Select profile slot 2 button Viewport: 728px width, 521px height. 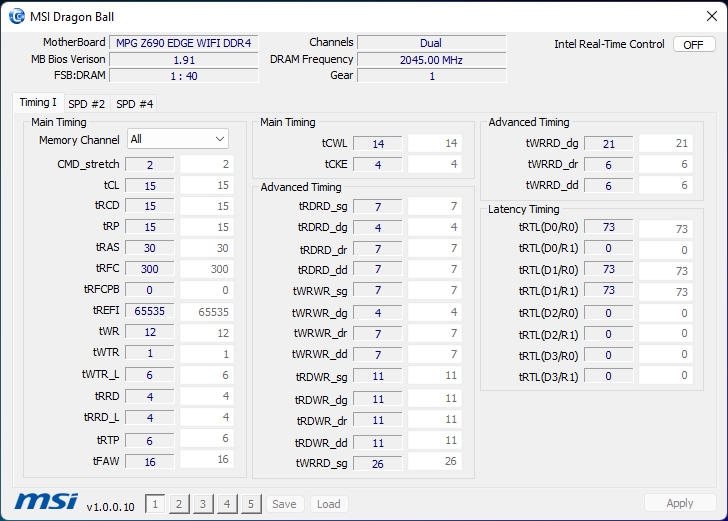(x=179, y=504)
